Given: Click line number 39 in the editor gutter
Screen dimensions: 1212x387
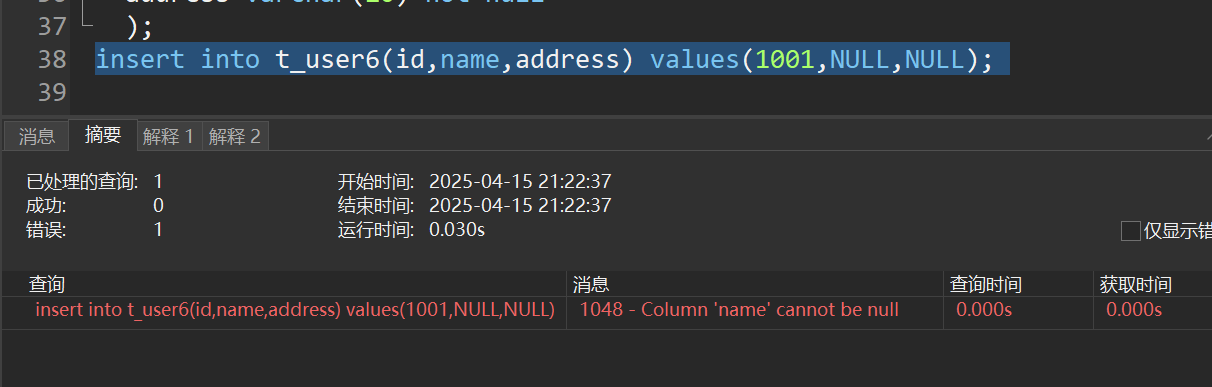Looking at the screenshot, I should coord(51,92).
